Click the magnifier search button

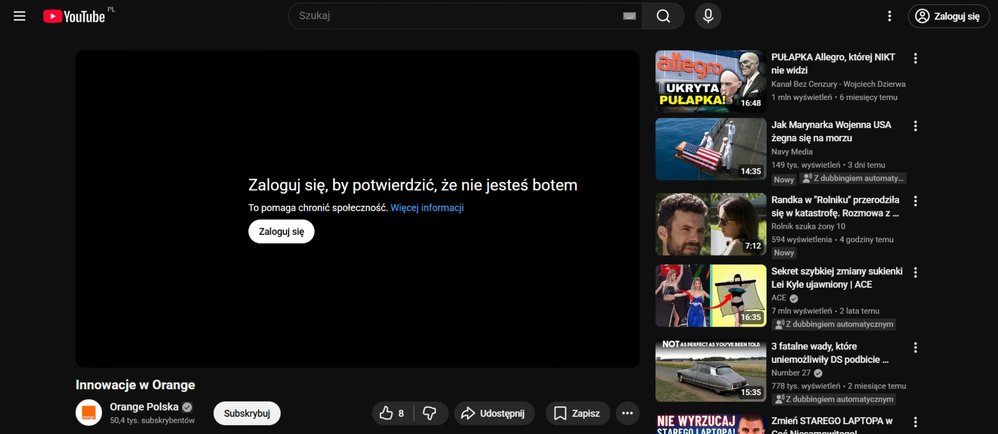663,16
